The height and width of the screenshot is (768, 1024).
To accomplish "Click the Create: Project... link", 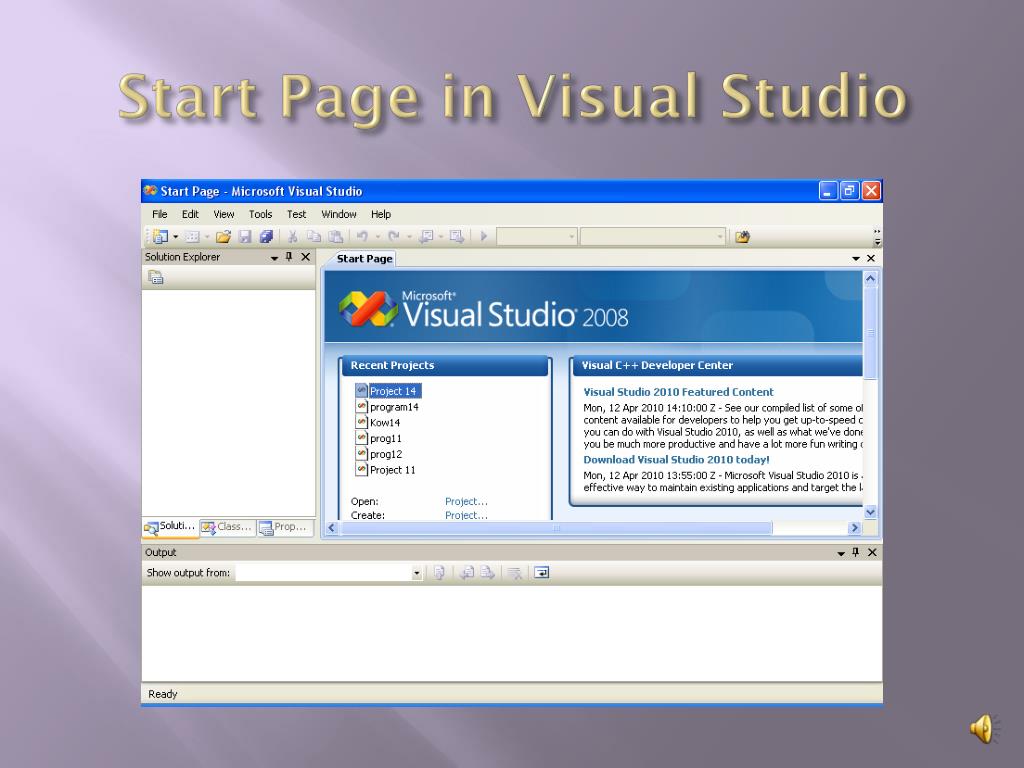I will click(466, 515).
